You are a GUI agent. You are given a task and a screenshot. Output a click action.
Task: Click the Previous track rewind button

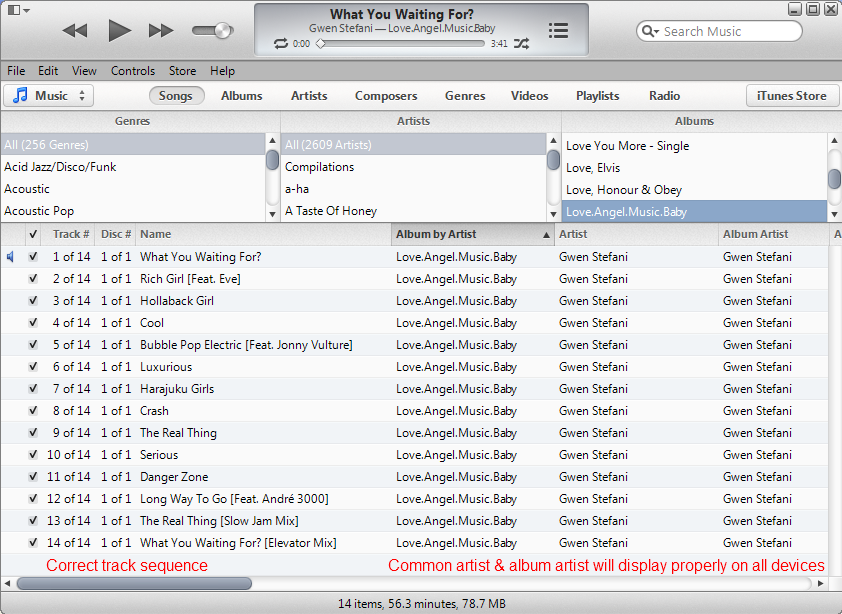(75, 31)
